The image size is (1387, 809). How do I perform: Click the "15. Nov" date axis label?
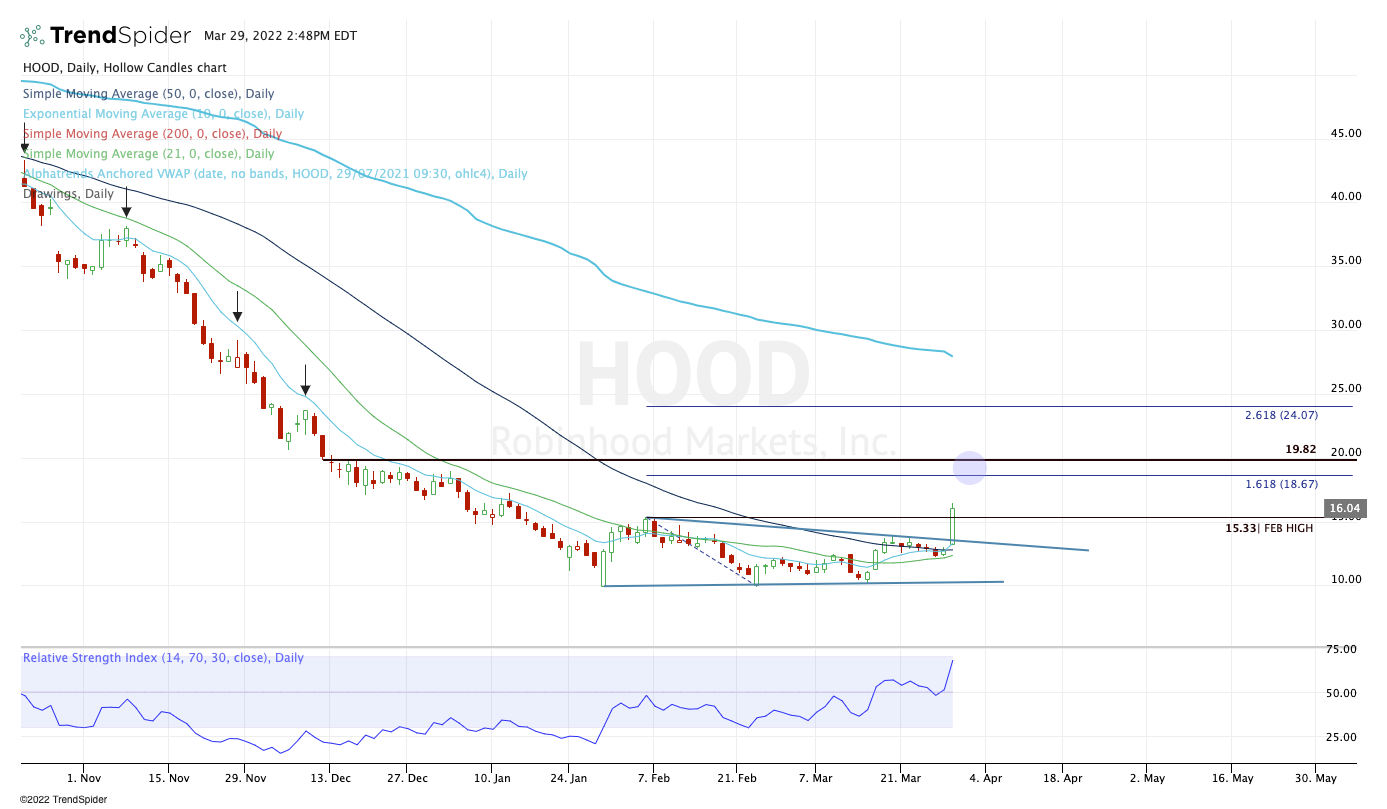pos(168,778)
